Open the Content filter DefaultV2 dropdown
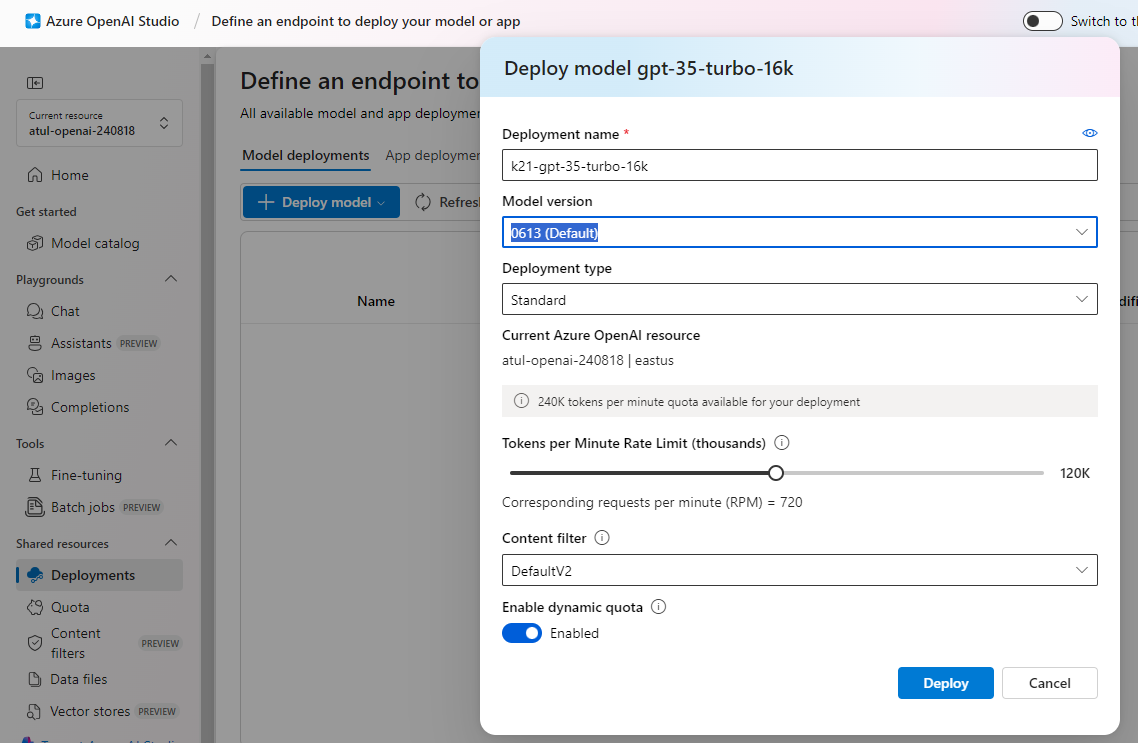The image size is (1138, 743). [799, 570]
